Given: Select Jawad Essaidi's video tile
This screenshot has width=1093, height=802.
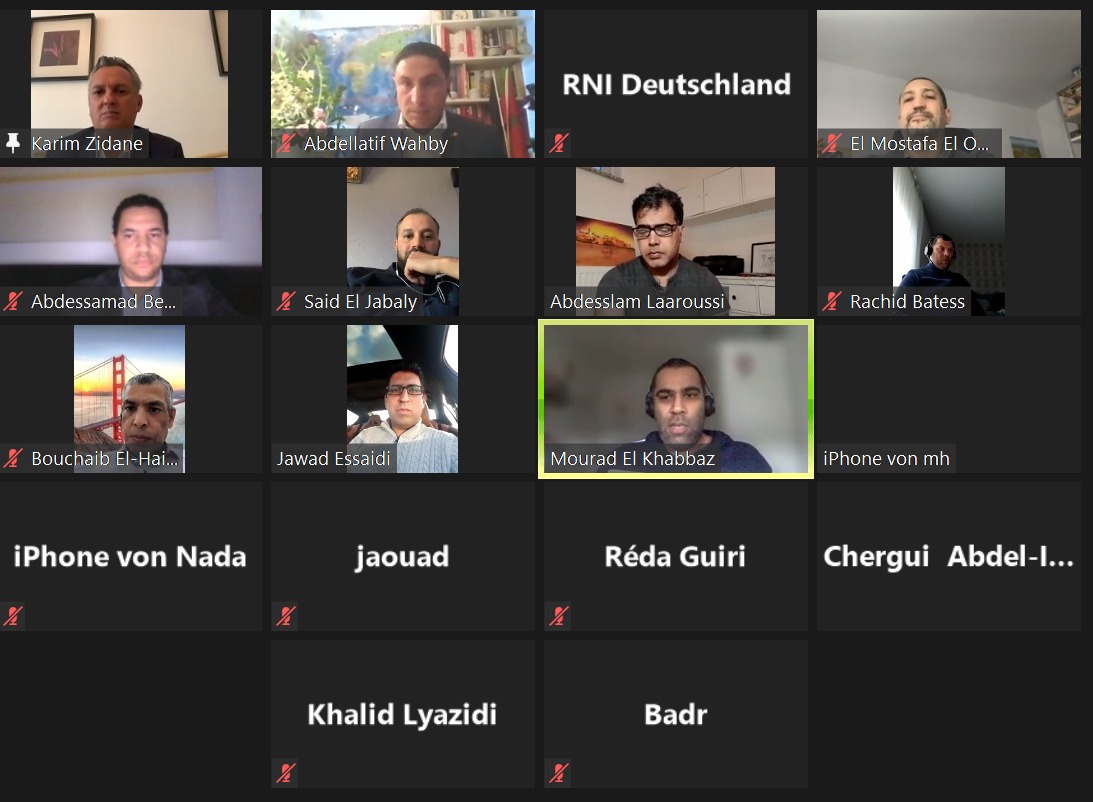Looking at the screenshot, I should click(x=403, y=399).
